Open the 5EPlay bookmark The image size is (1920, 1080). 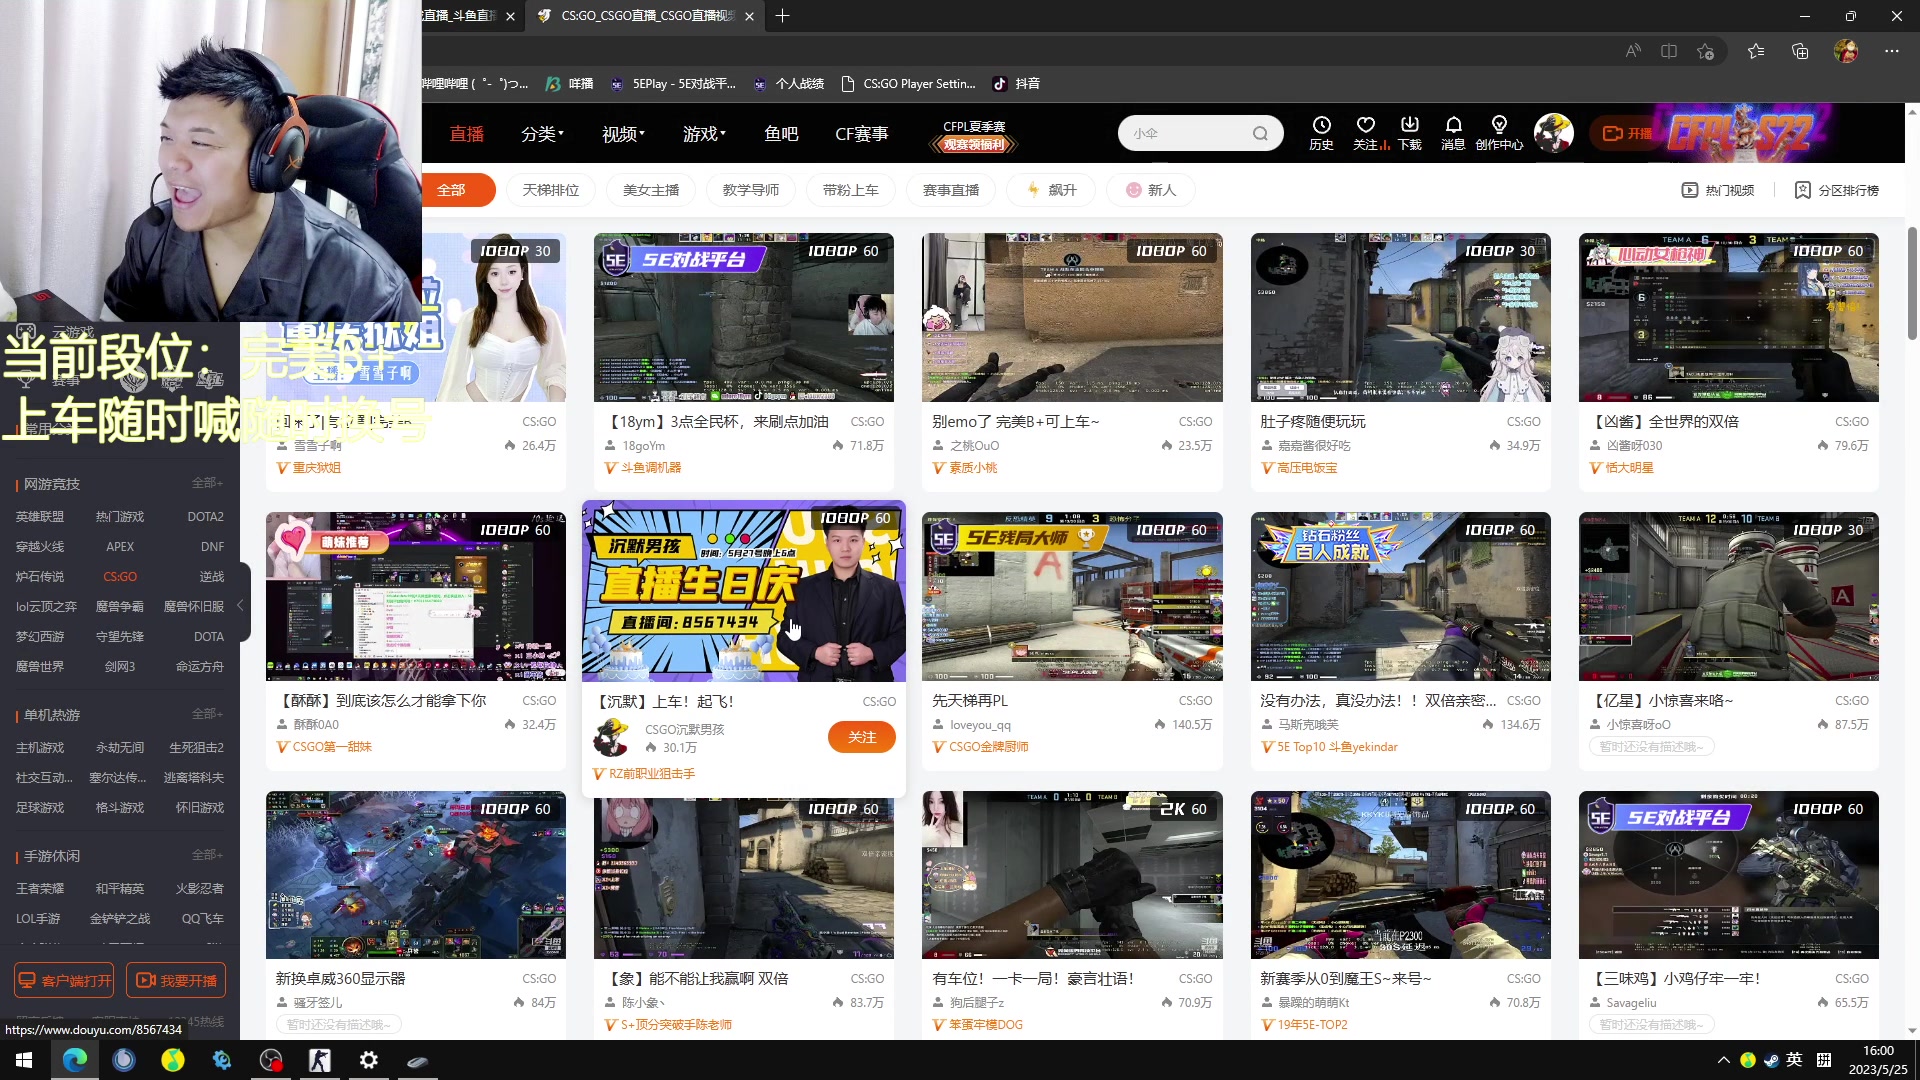[x=673, y=84]
